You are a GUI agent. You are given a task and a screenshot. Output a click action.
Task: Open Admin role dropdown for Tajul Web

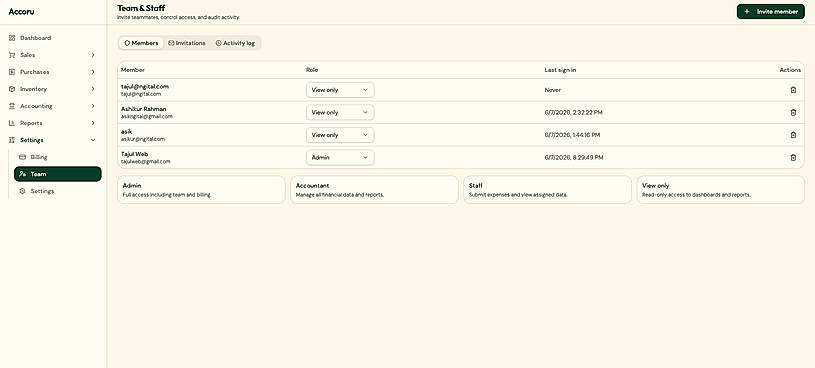pyautogui.click(x=340, y=157)
